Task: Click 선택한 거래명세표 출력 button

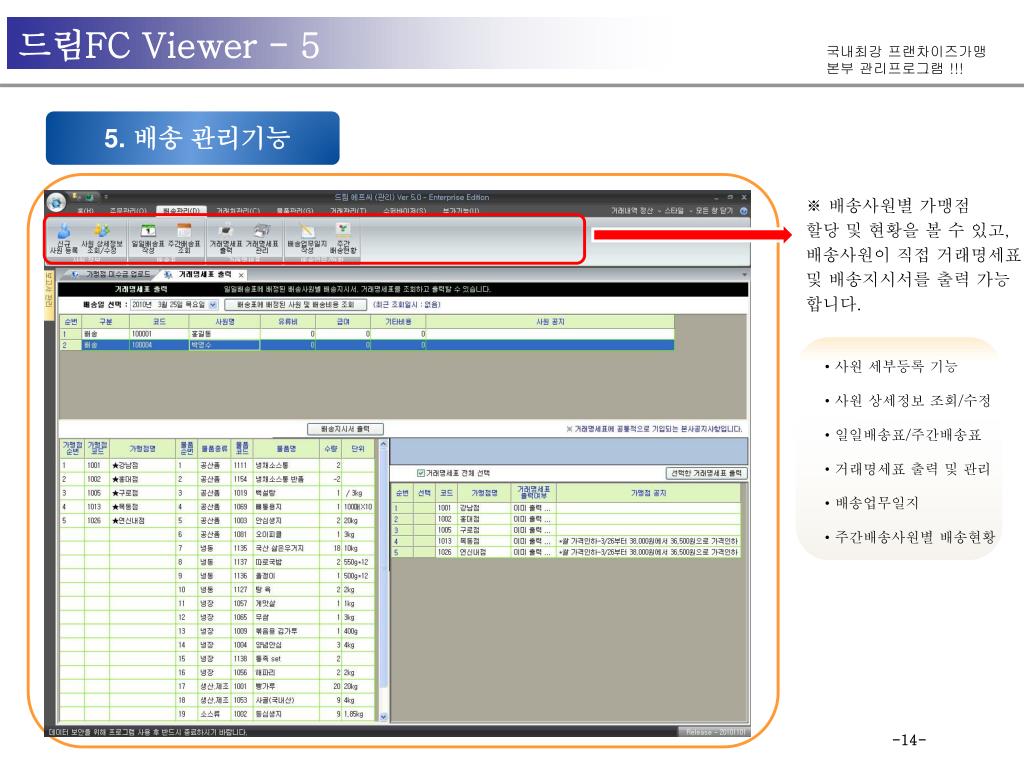Action: point(706,473)
